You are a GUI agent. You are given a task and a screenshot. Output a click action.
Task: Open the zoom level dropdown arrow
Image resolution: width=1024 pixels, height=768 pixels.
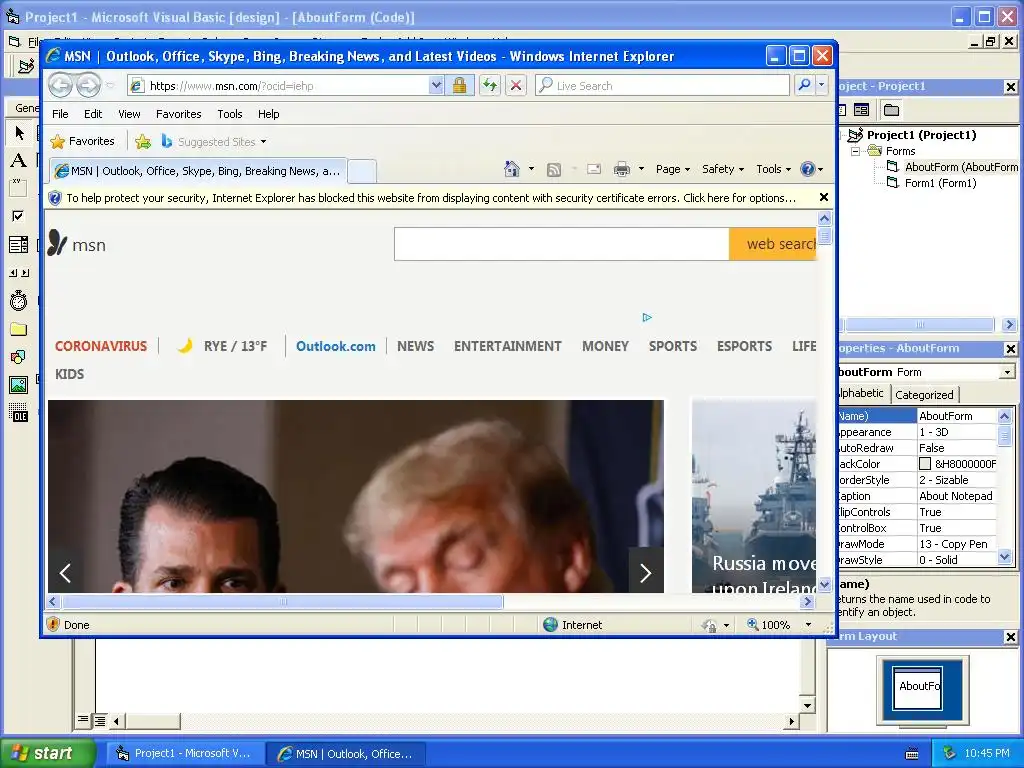click(808, 625)
